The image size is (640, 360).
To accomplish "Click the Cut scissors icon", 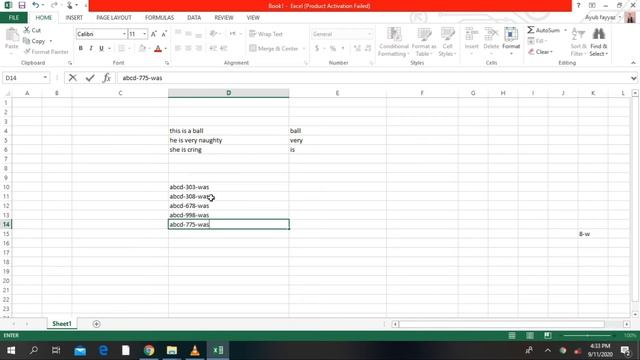I will (27, 30).
